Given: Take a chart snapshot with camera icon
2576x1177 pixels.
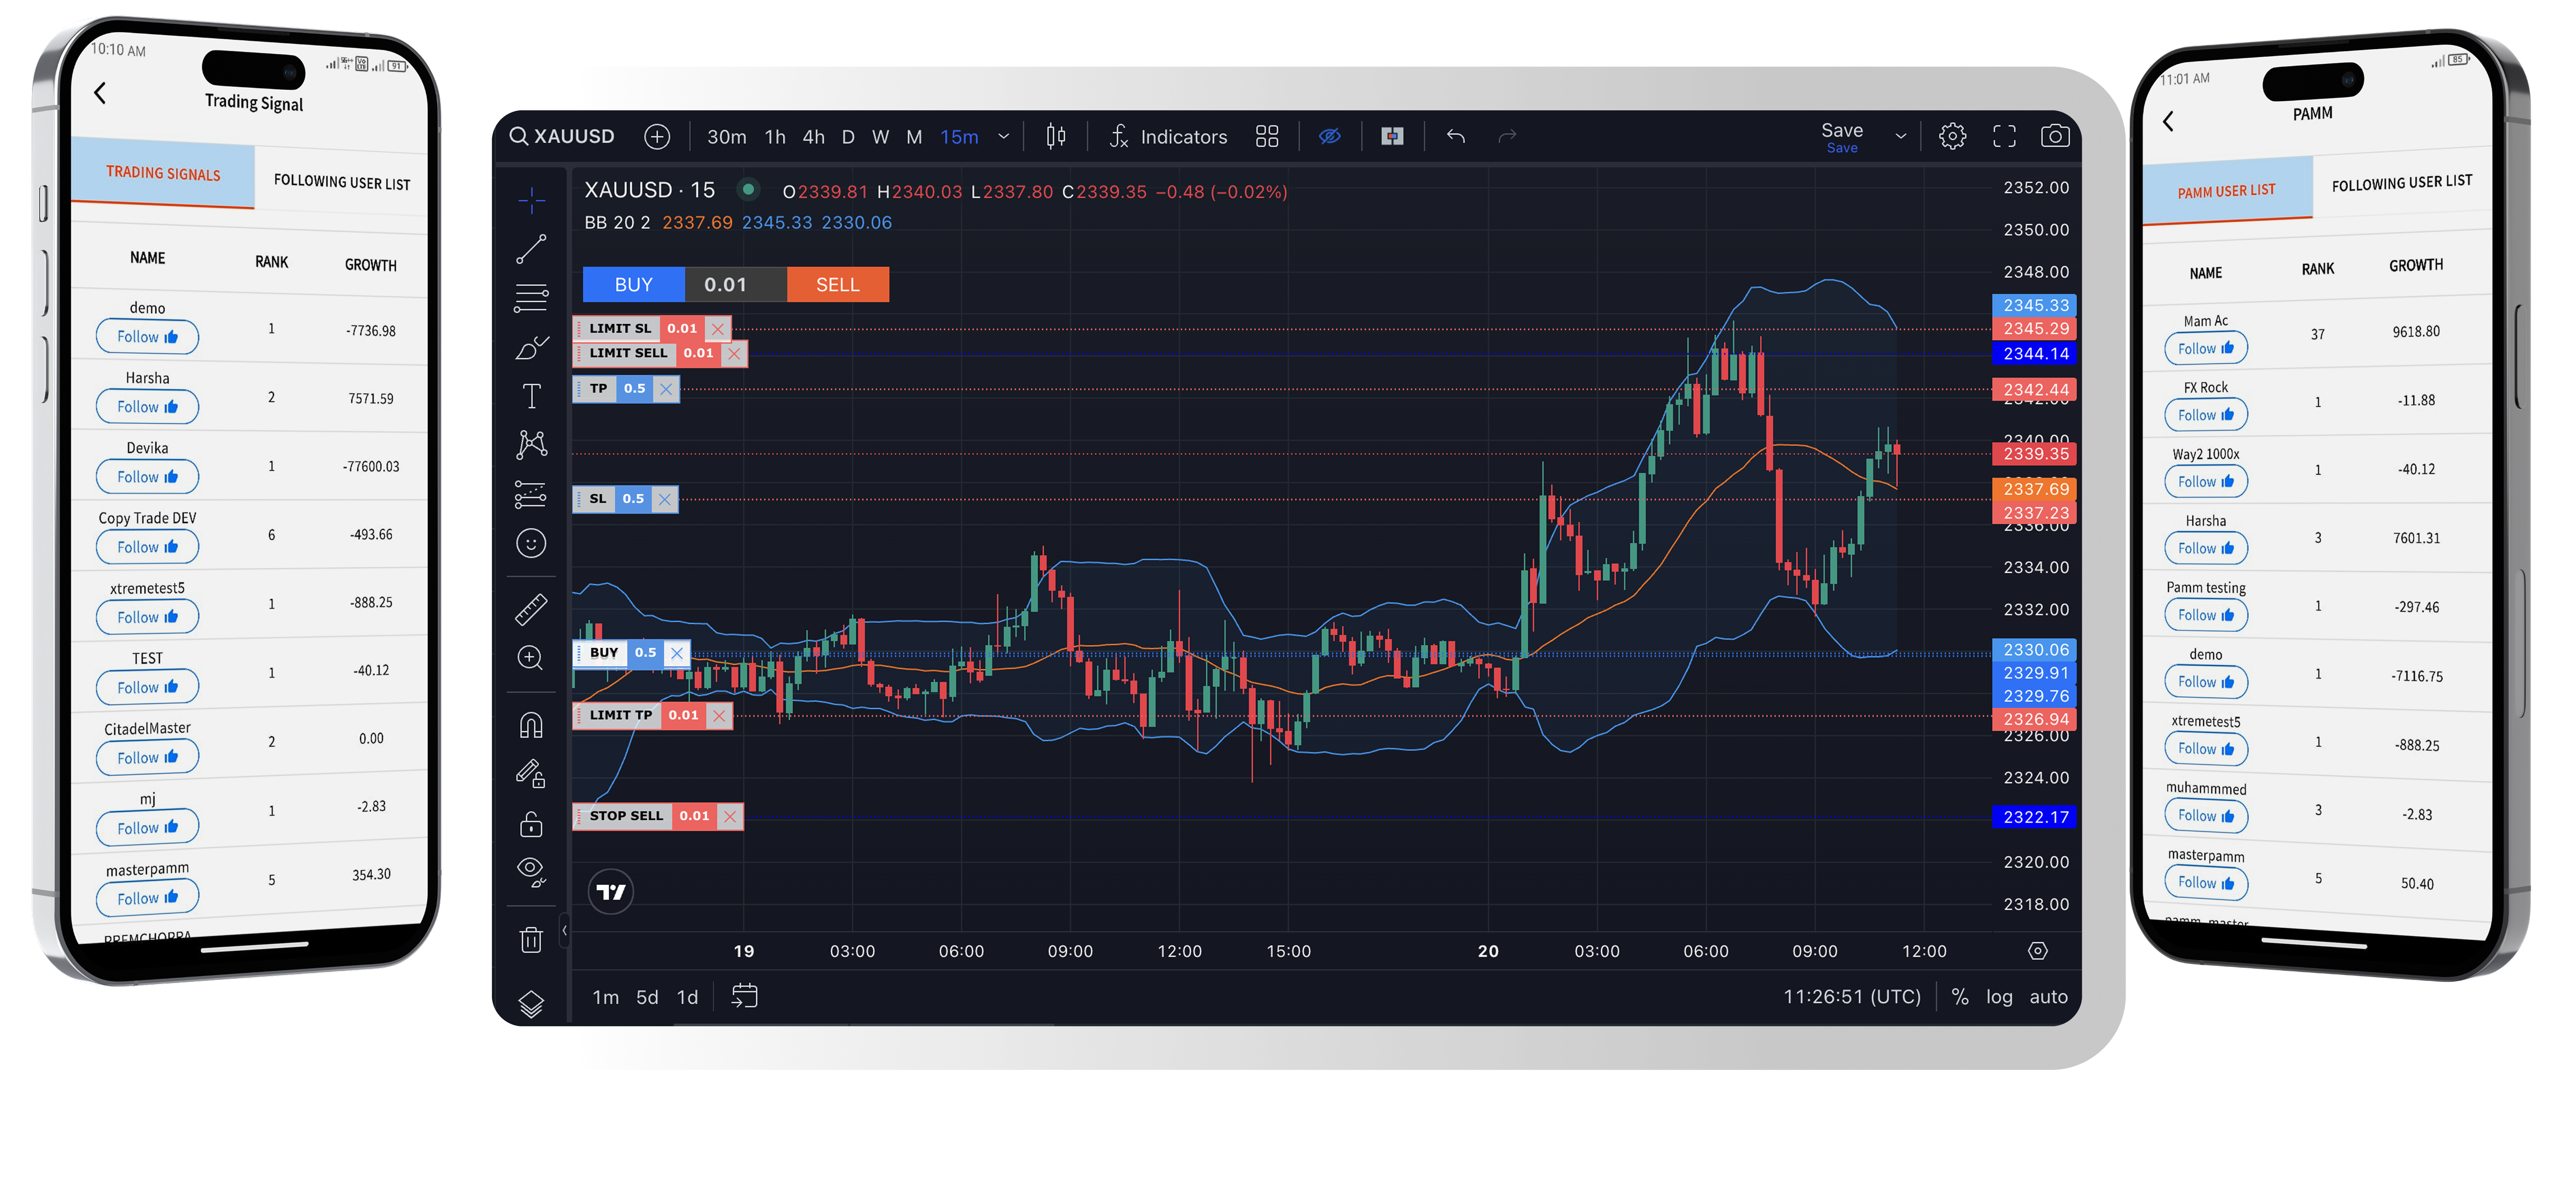Looking at the screenshot, I should tap(2055, 136).
